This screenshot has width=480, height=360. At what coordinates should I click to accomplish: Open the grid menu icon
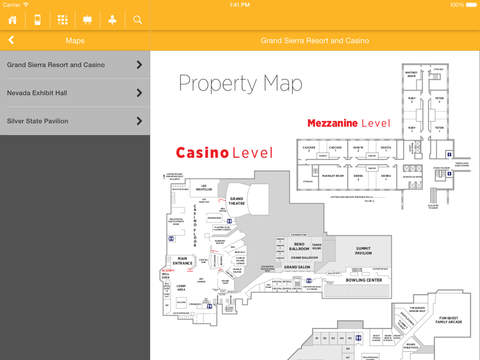62,20
